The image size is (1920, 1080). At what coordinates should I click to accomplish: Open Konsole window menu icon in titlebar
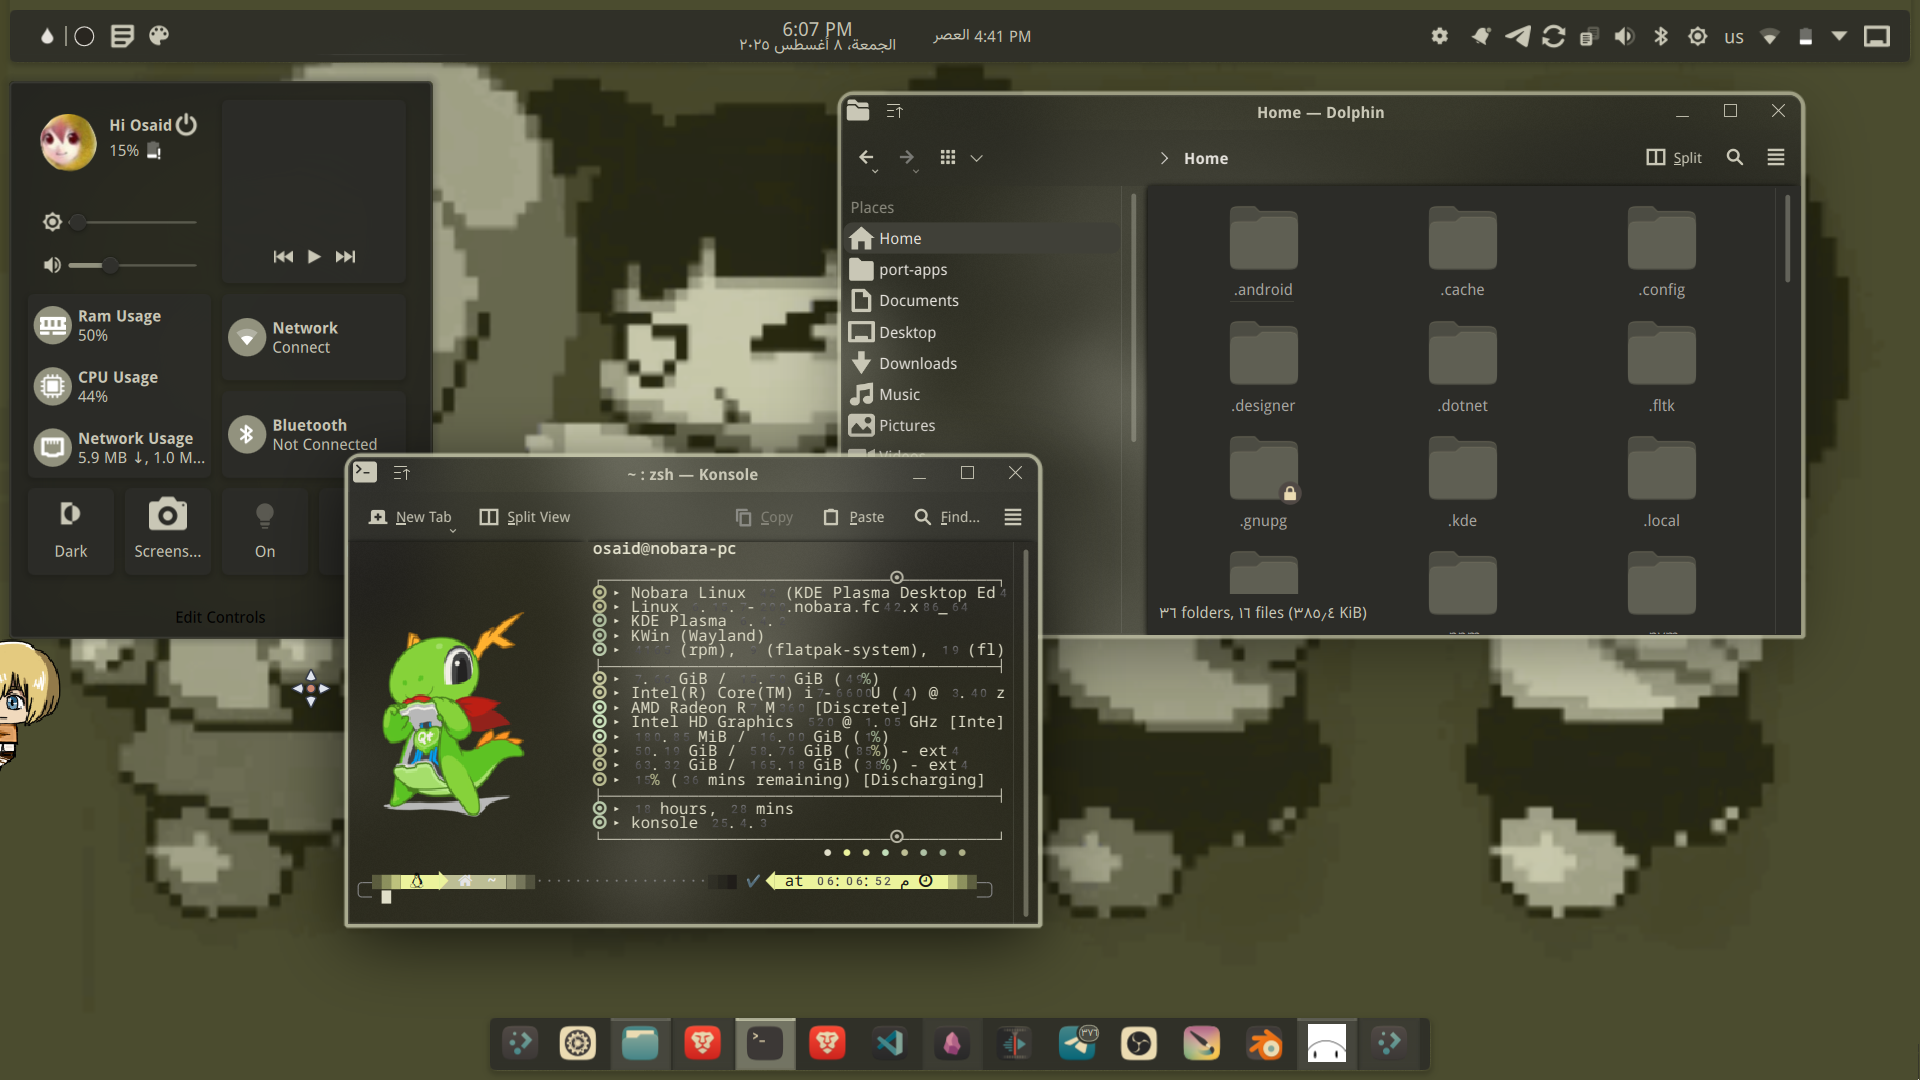tap(401, 473)
